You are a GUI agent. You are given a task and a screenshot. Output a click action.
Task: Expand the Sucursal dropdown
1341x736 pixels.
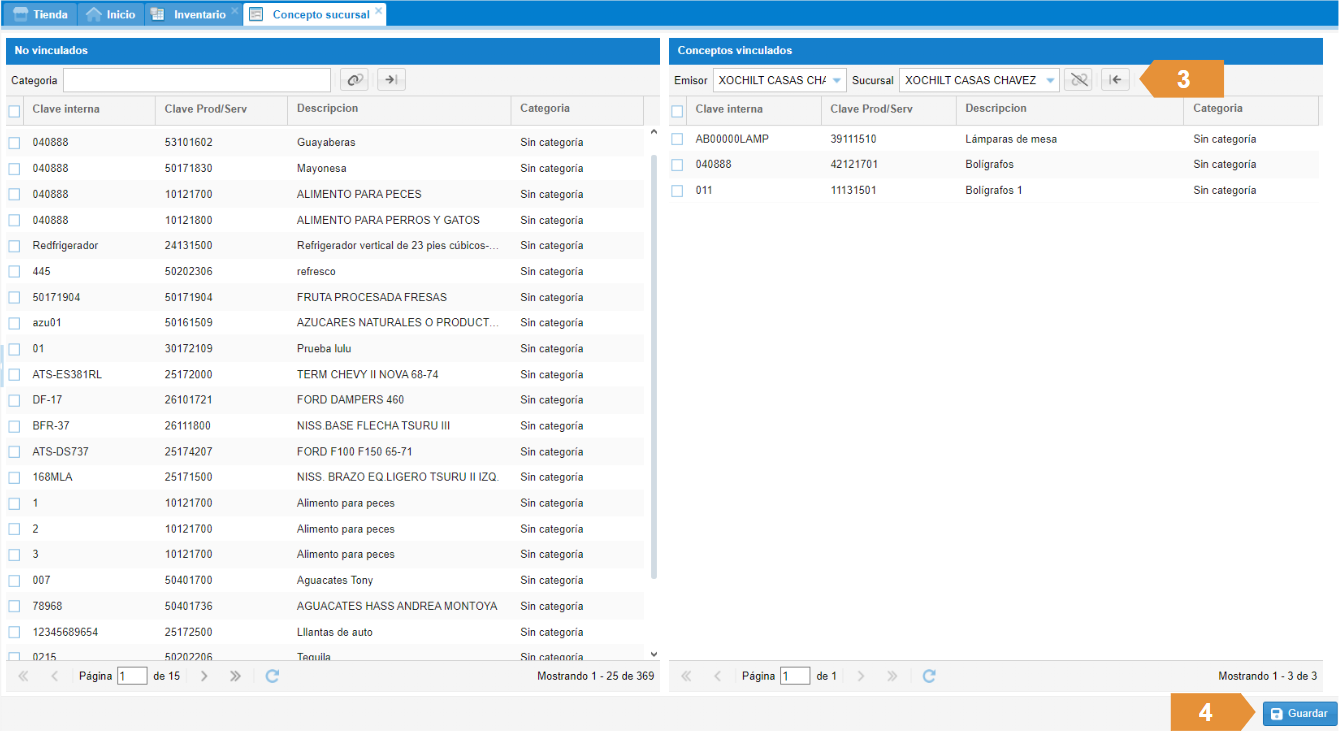coord(1049,80)
